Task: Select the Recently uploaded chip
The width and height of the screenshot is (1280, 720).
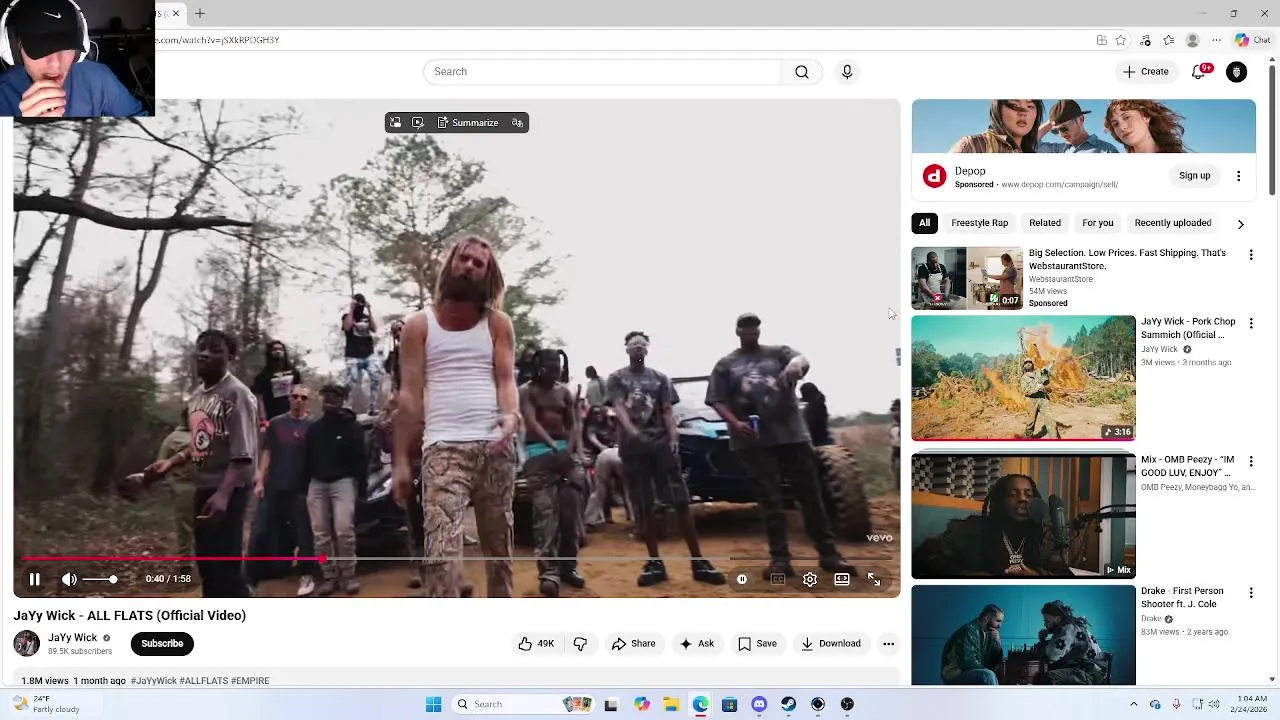Action: 1173,223
